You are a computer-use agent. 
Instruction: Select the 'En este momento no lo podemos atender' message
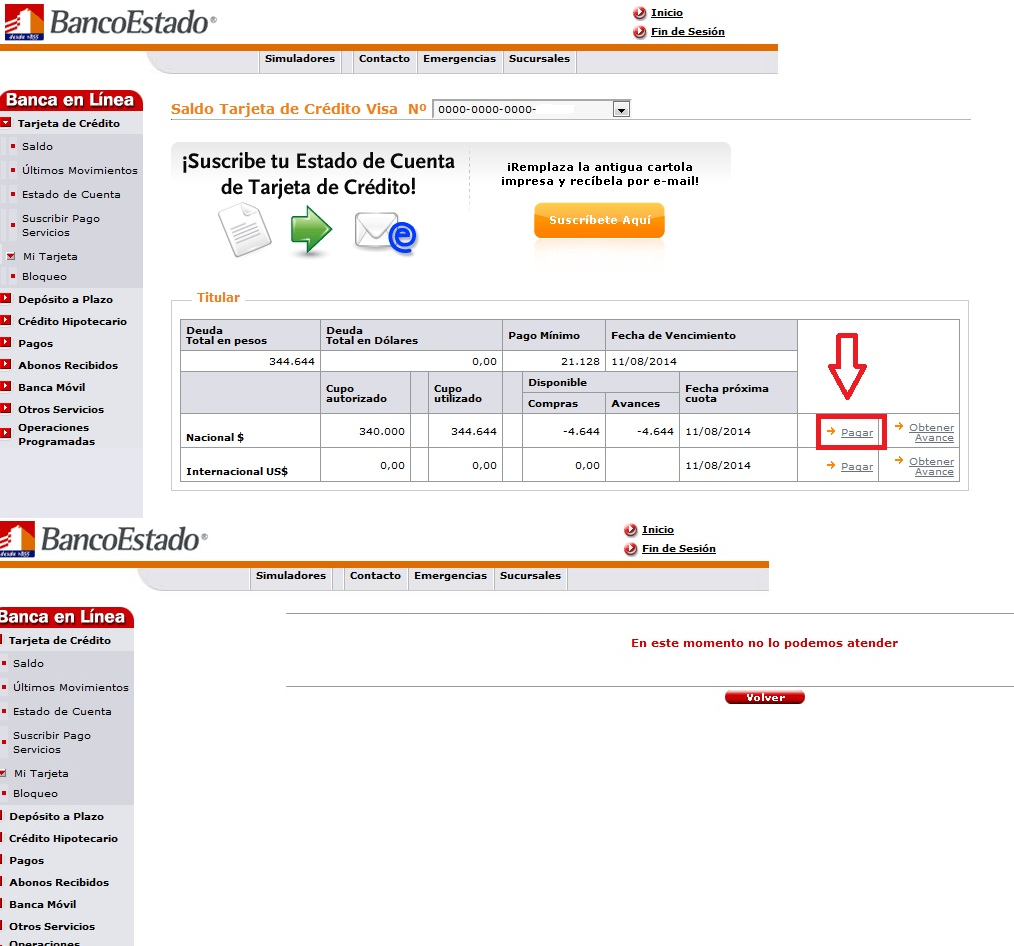(x=764, y=643)
